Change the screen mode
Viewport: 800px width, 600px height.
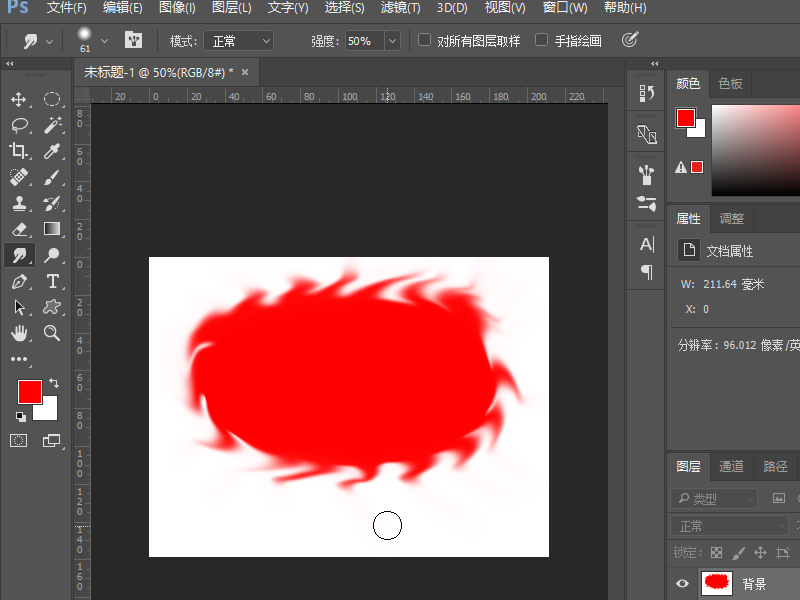51,441
